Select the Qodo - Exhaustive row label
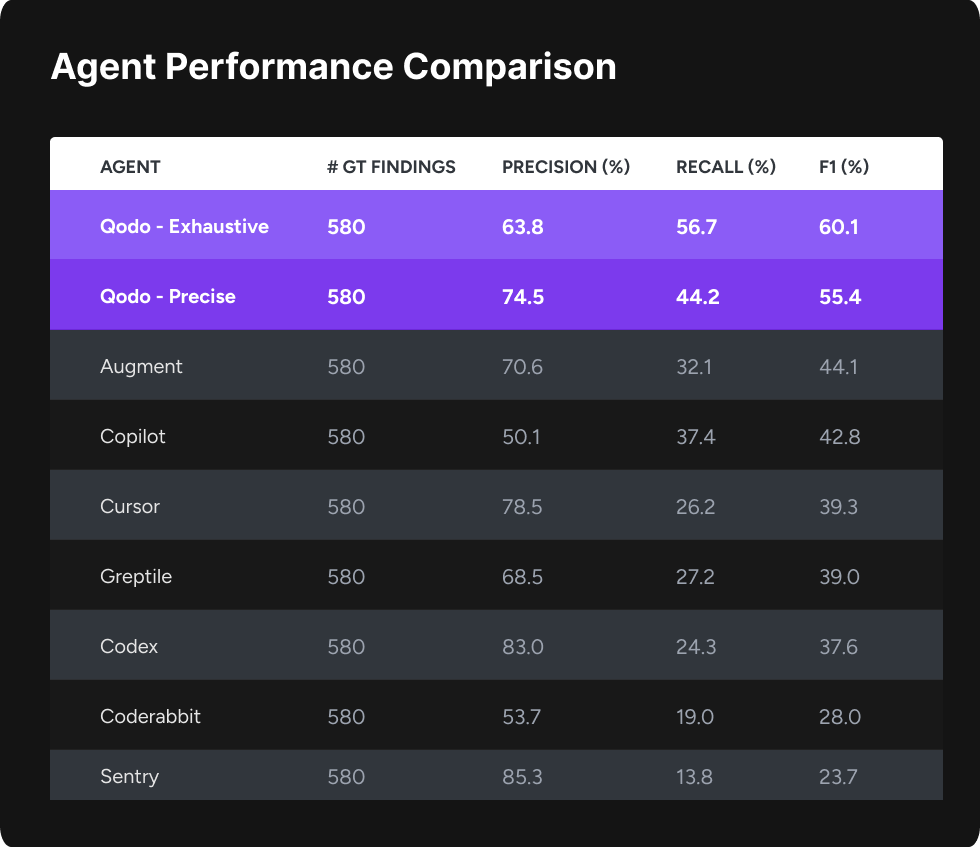Viewport: 980px width, 847px height. 184,227
